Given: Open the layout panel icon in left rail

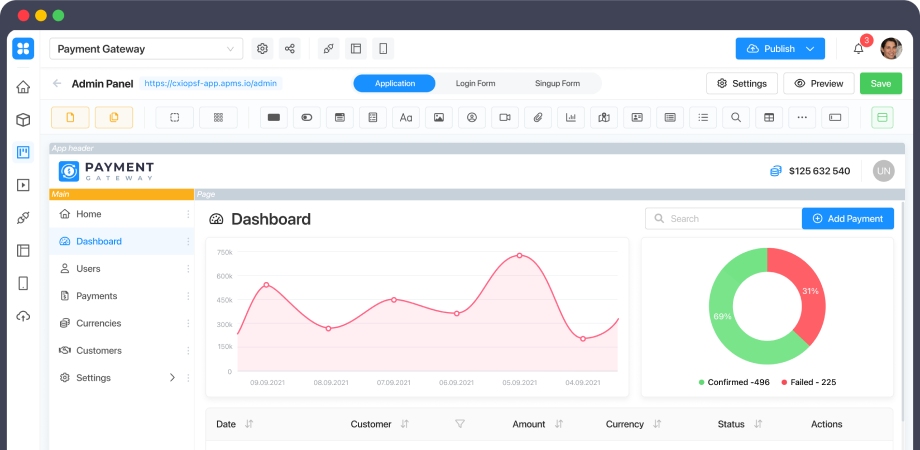Looking at the screenshot, I should [x=23, y=251].
